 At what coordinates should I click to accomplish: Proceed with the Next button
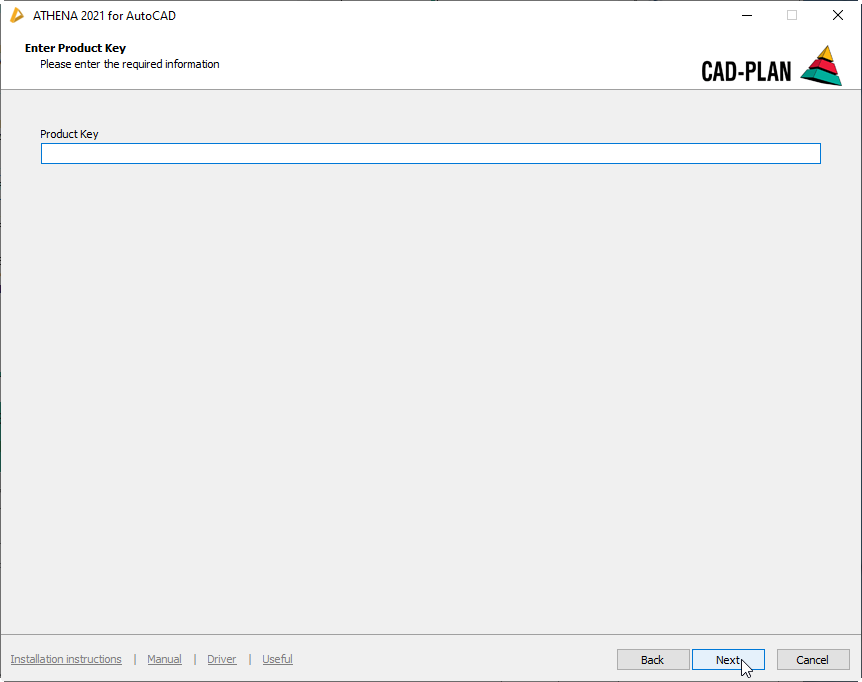point(728,660)
